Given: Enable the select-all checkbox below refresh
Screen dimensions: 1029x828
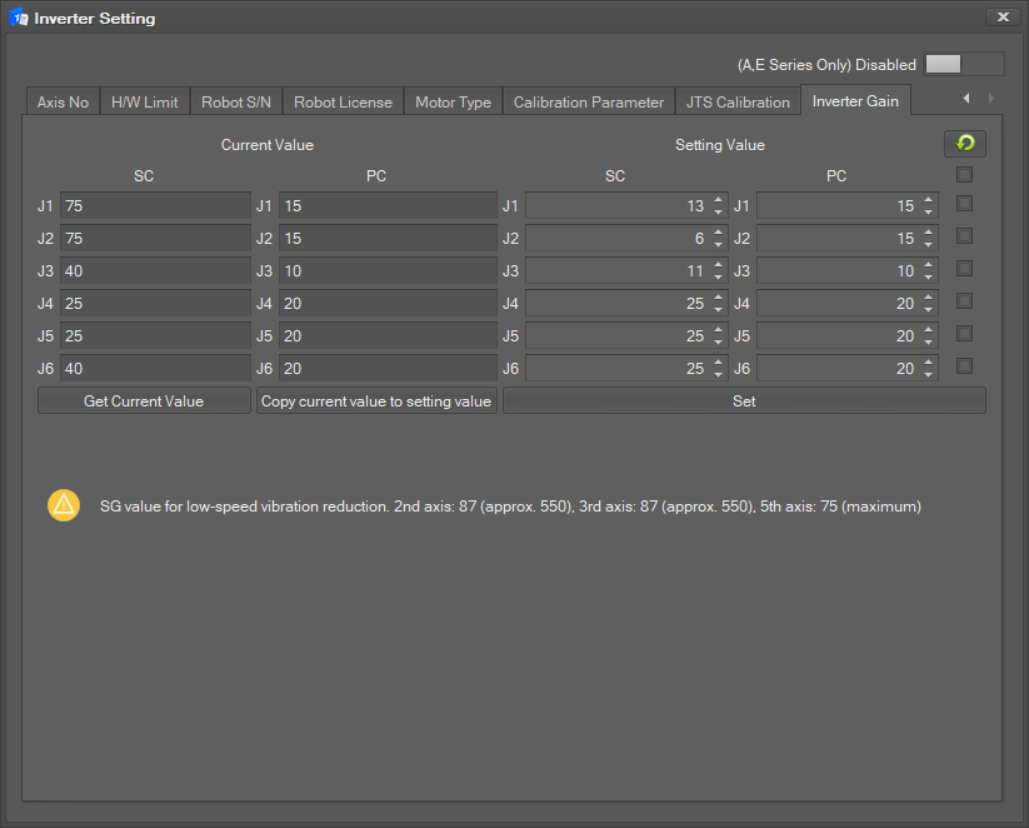Looking at the screenshot, I should pyautogui.click(x=964, y=175).
